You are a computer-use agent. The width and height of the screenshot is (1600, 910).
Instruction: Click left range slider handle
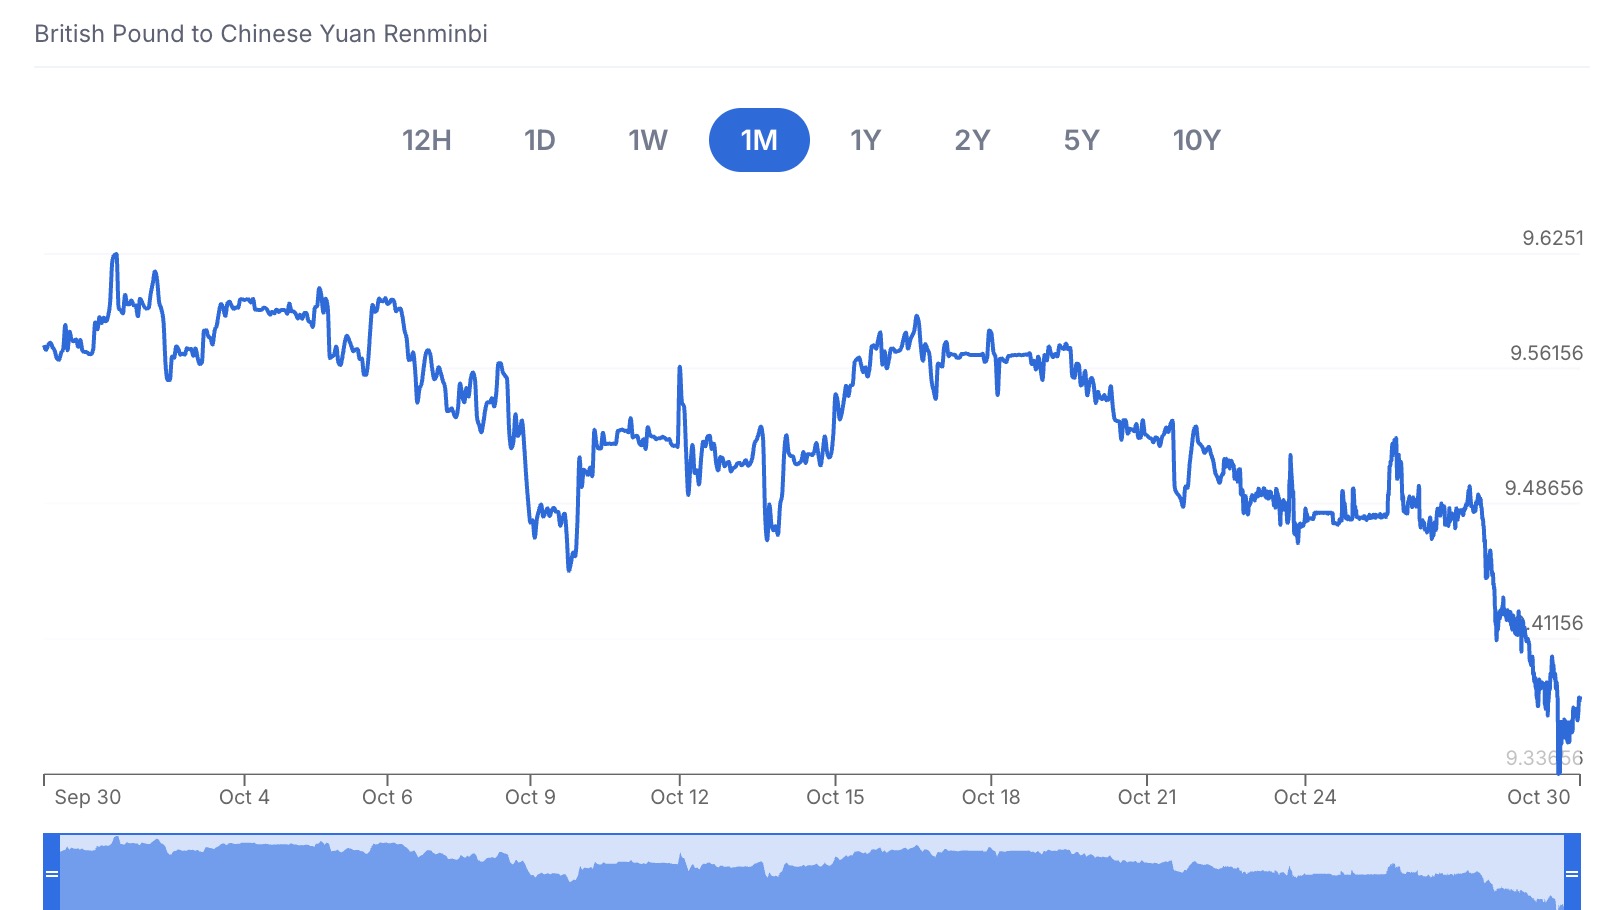52,873
